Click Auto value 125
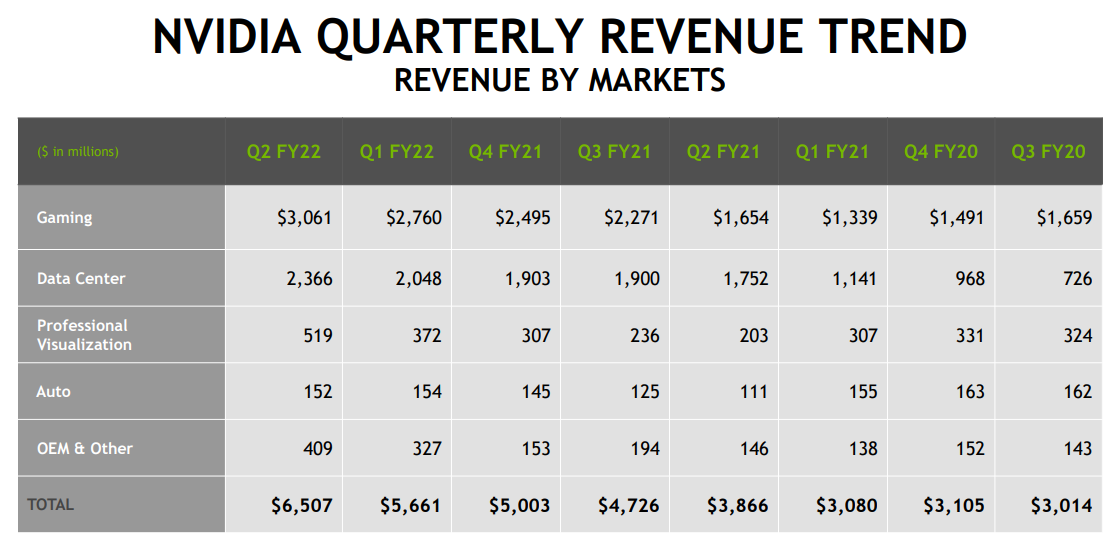This screenshot has height=545, width=1115. 645,392
